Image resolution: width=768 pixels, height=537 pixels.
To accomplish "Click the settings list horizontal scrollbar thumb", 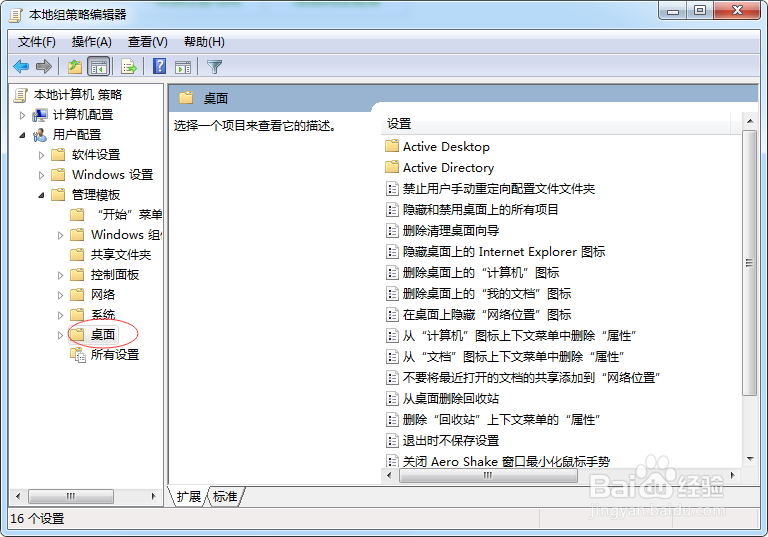I will click(x=488, y=475).
